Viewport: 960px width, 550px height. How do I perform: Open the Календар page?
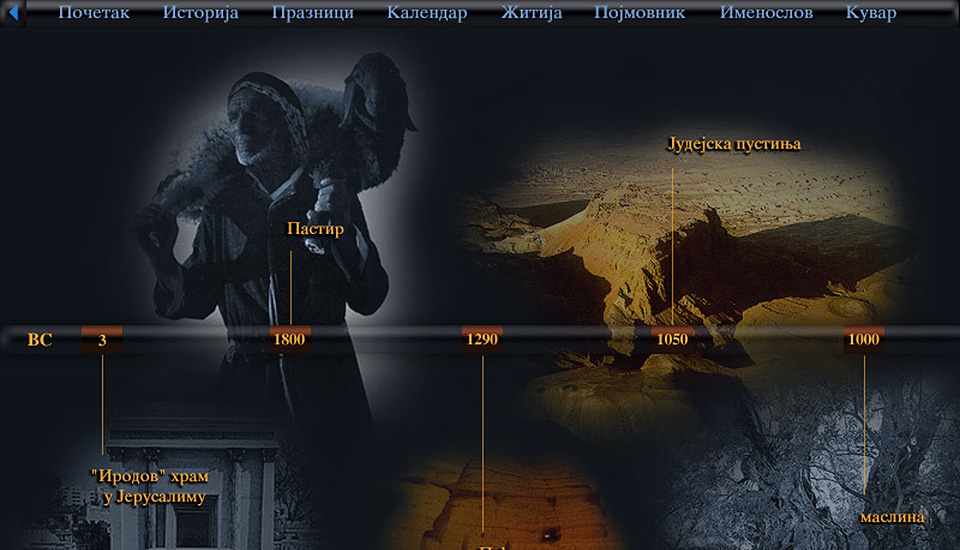tap(427, 13)
